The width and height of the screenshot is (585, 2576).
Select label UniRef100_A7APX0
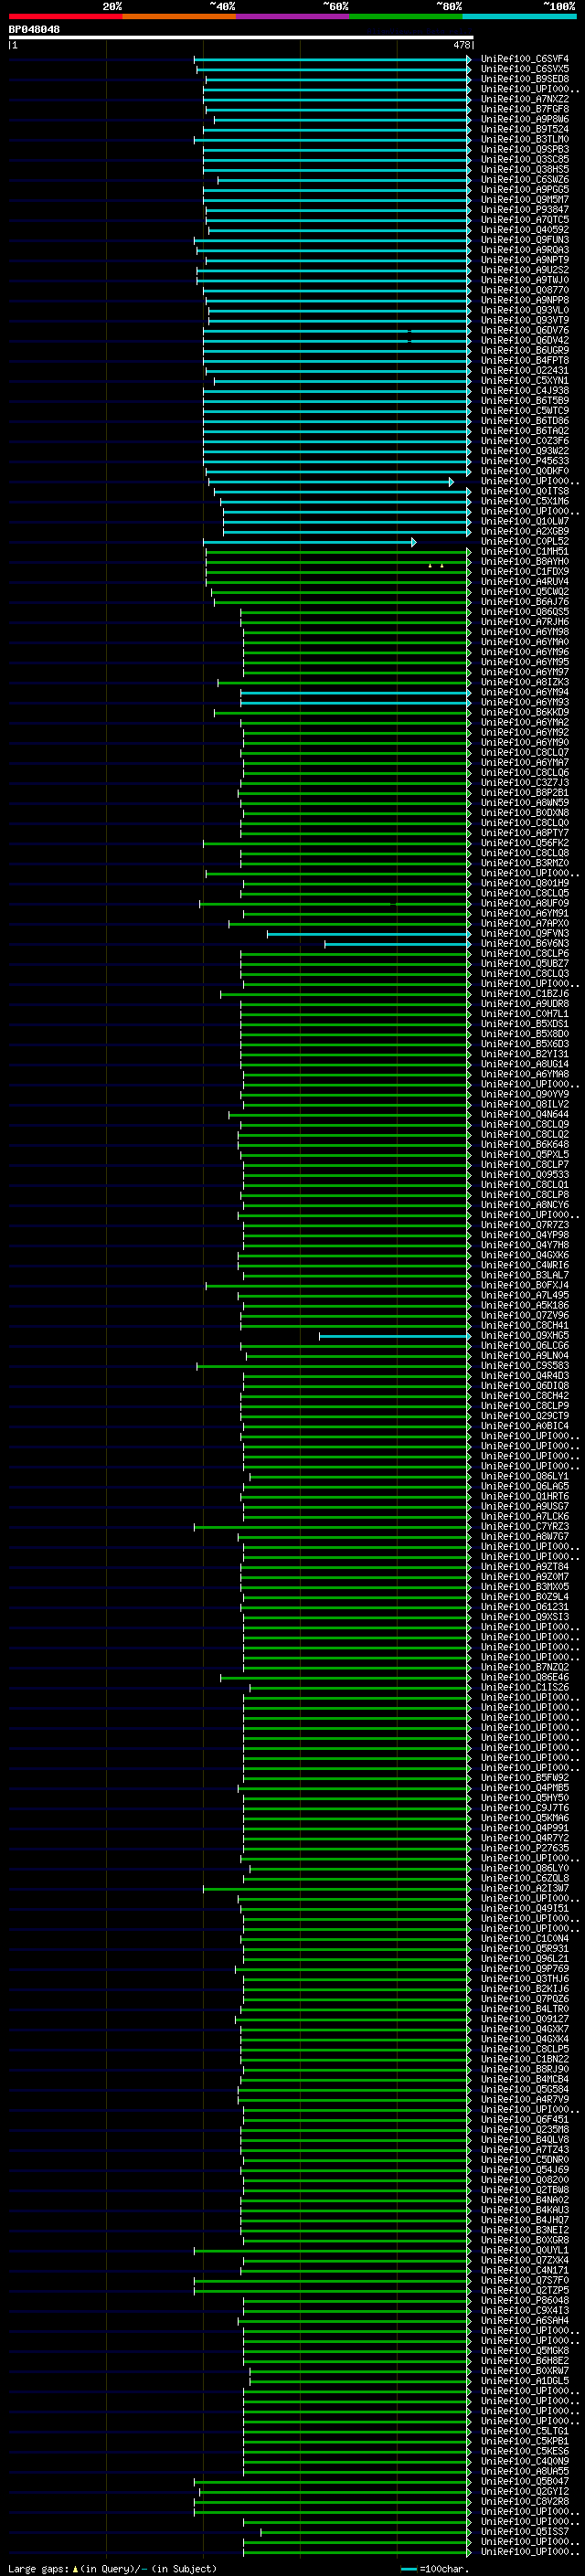[x=525, y=924]
